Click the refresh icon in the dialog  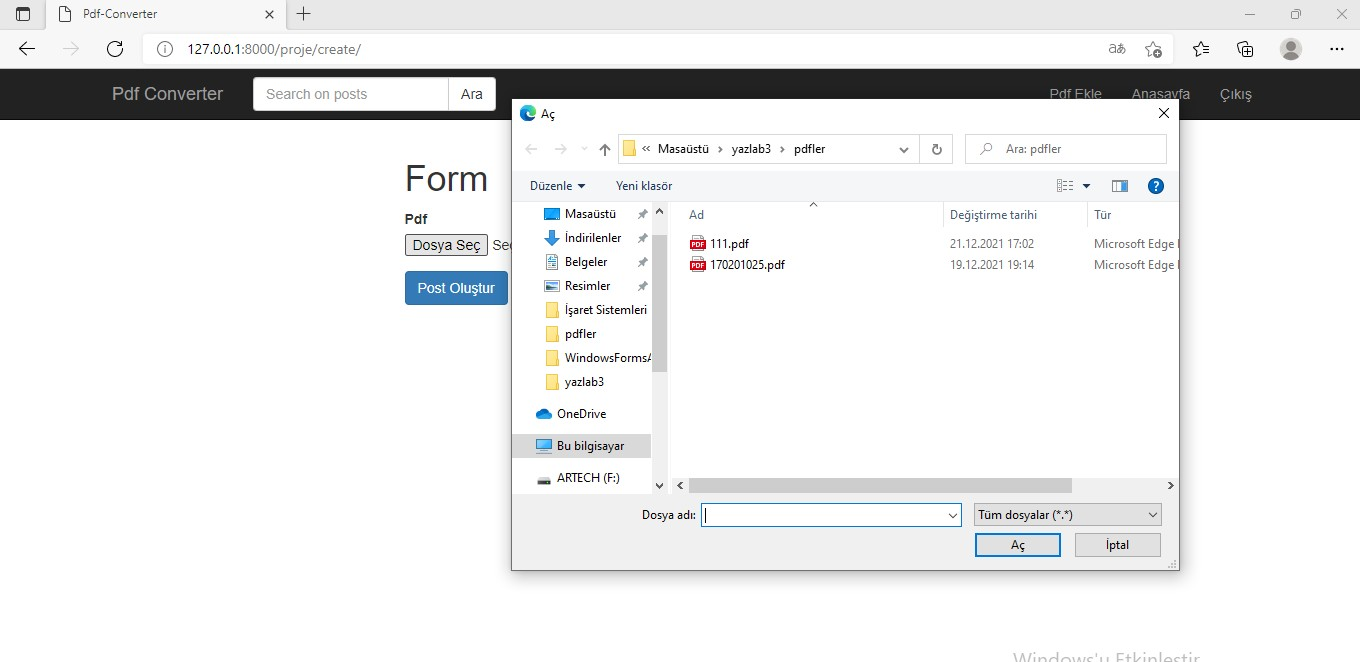[x=936, y=148]
